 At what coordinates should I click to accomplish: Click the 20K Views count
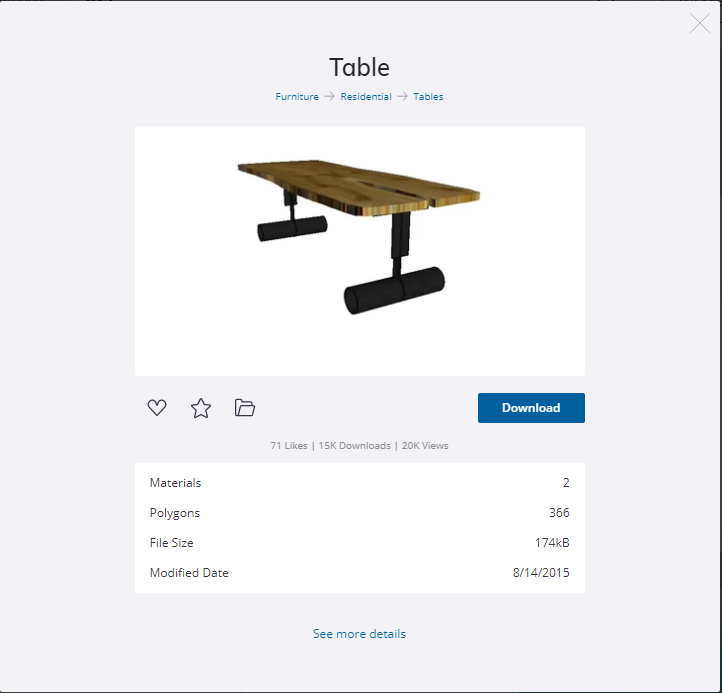(425, 446)
